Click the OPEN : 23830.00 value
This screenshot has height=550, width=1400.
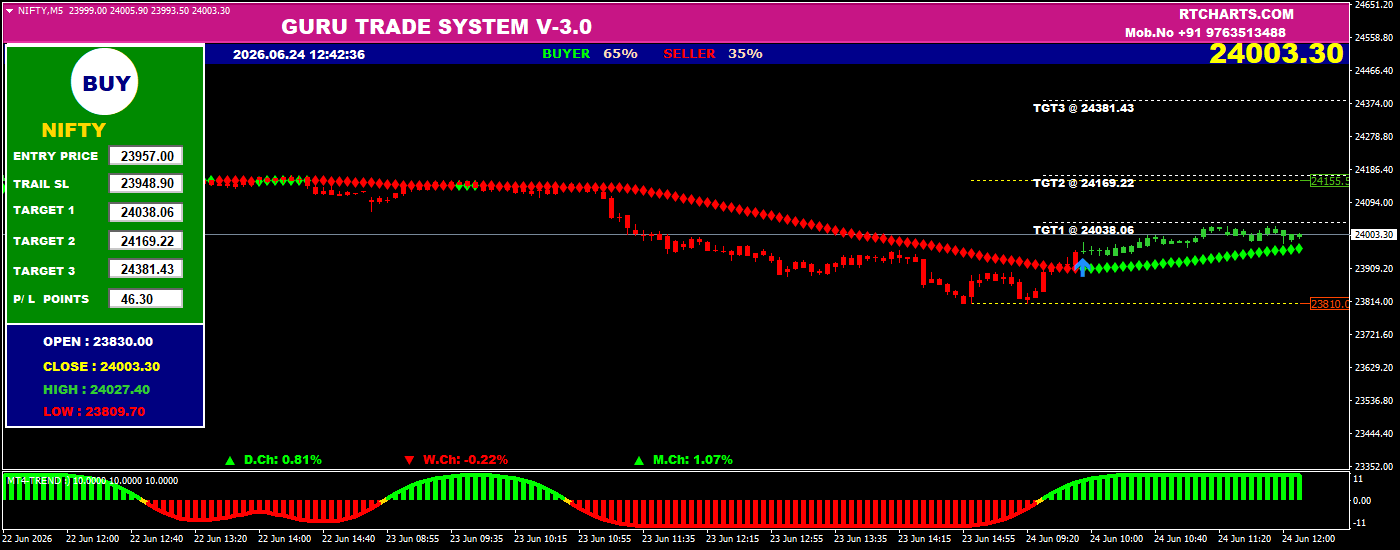[x=98, y=342]
